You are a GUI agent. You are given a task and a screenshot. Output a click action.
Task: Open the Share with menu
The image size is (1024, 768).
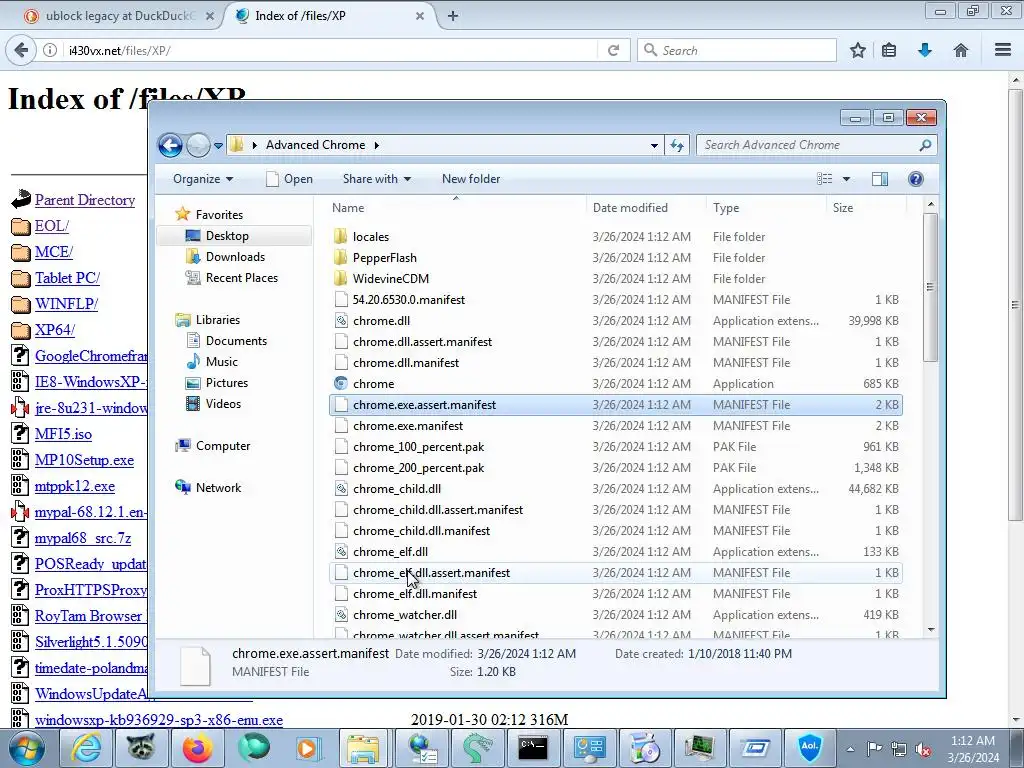tap(377, 179)
